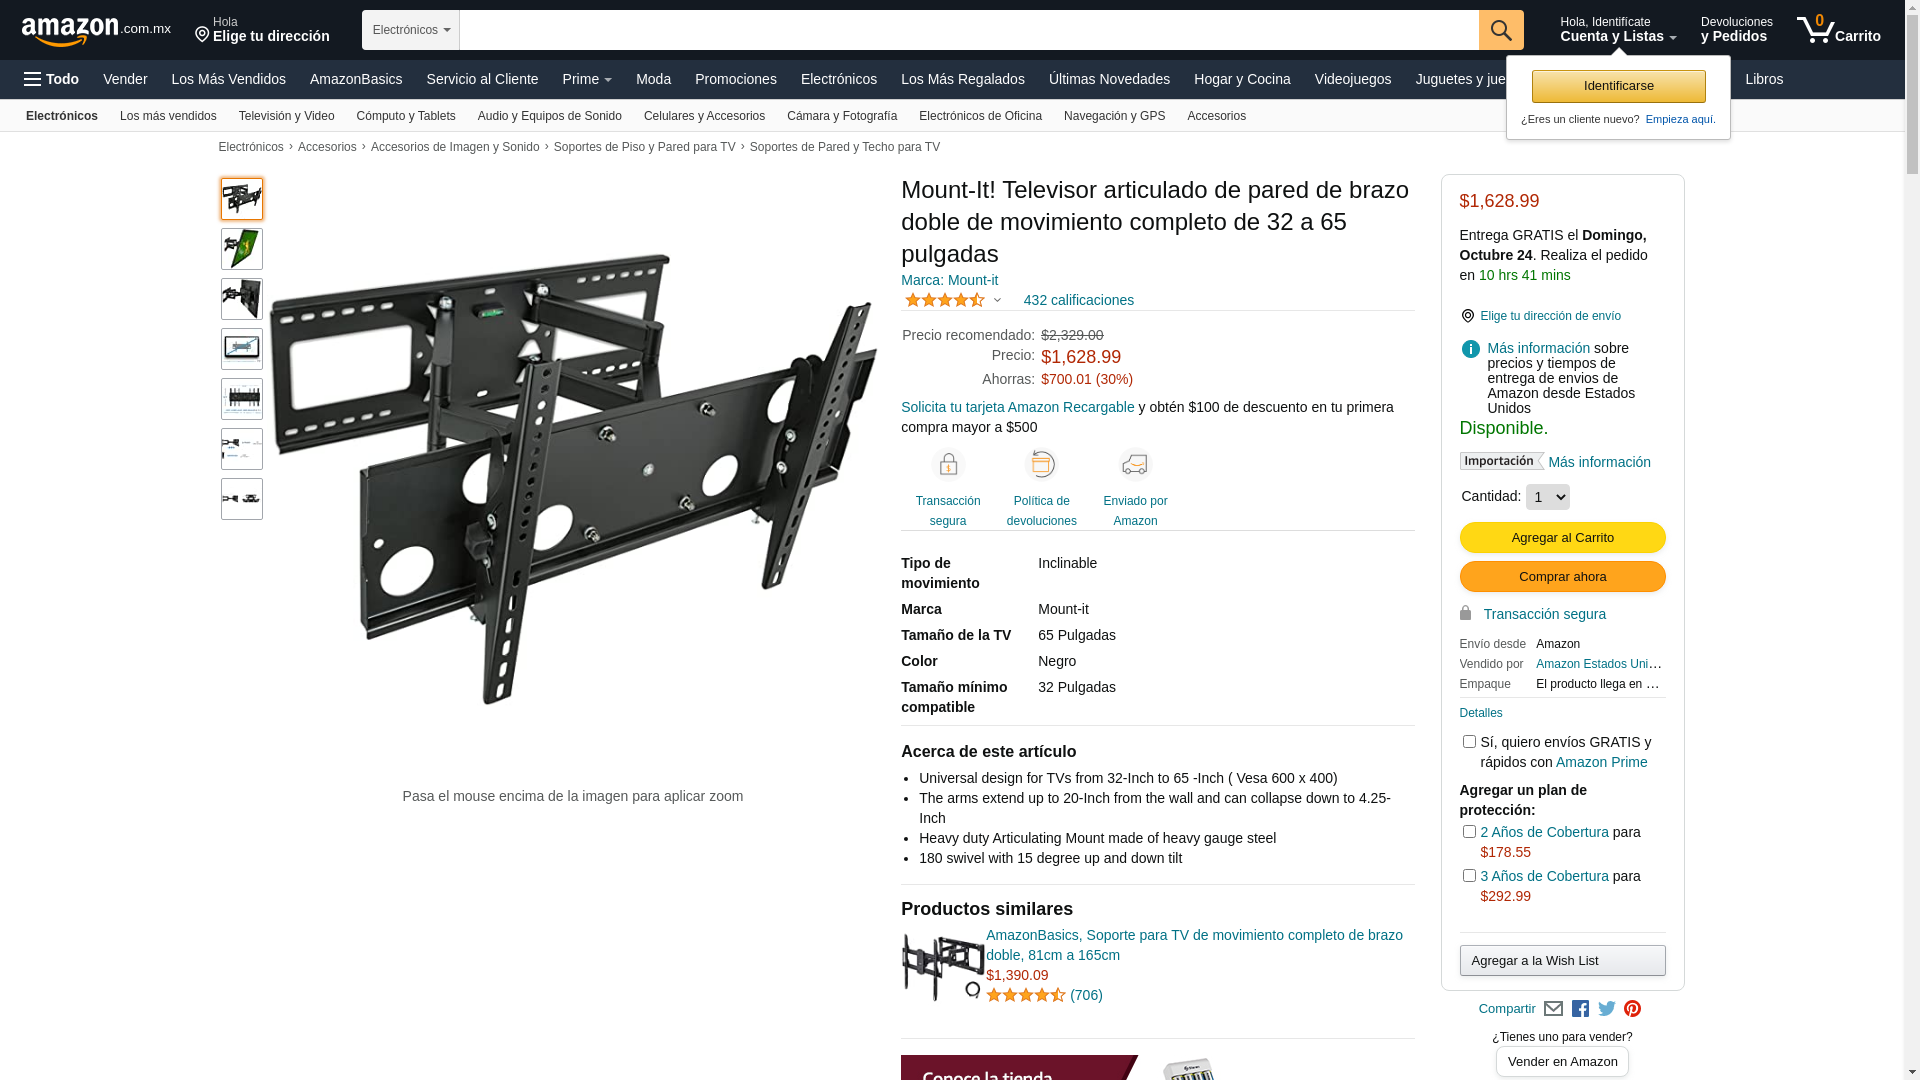Screen dimensions: 1920x1080
Task: Expand the Electrónicos search category dropdown
Action: pyautogui.click(x=411, y=30)
